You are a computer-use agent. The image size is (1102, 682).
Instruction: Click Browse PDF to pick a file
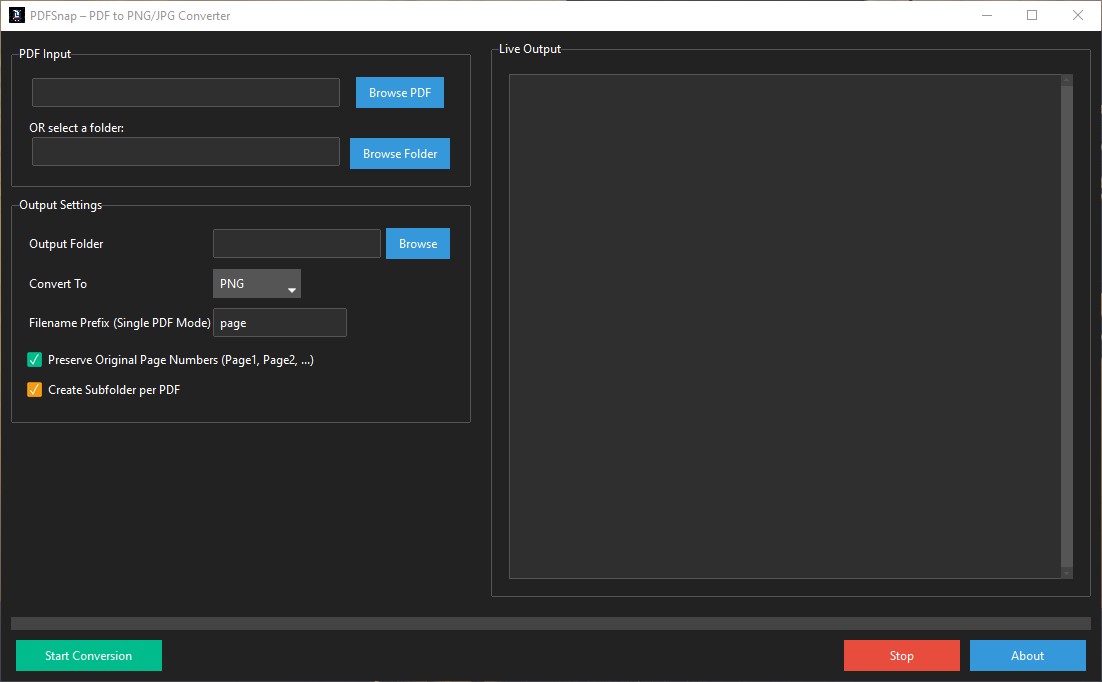click(x=399, y=92)
